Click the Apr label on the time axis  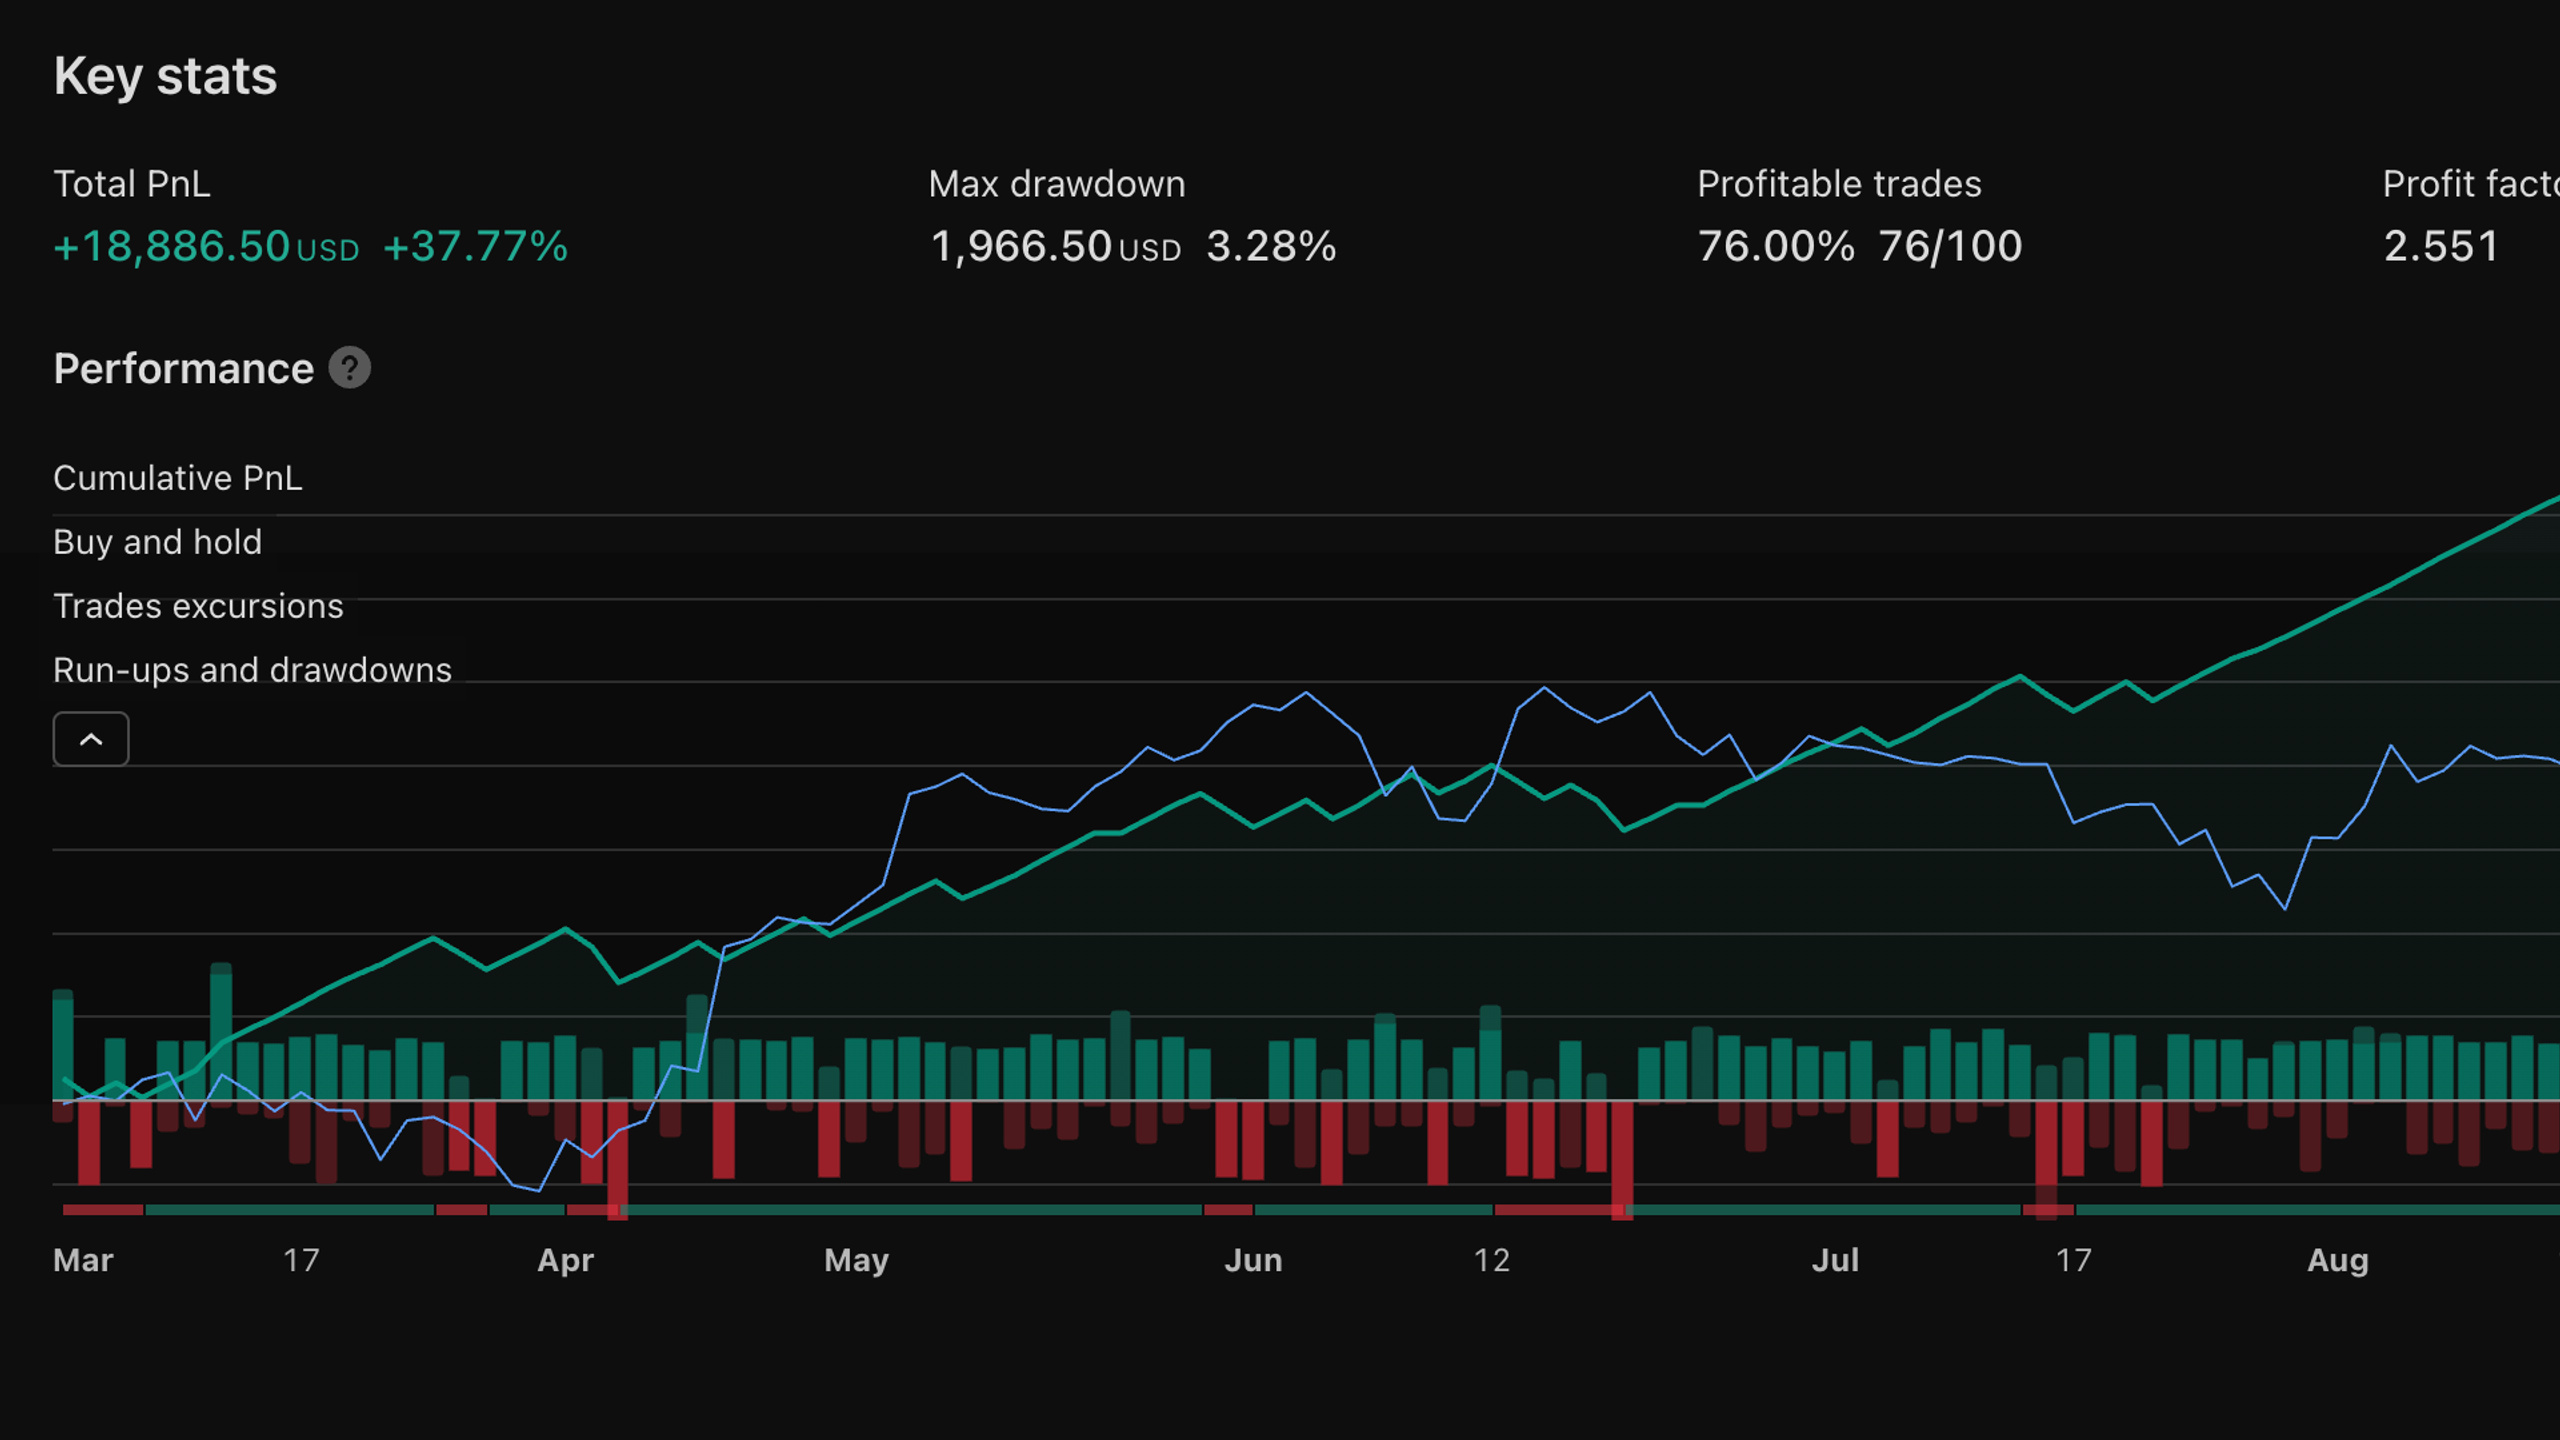(x=566, y=1260)
